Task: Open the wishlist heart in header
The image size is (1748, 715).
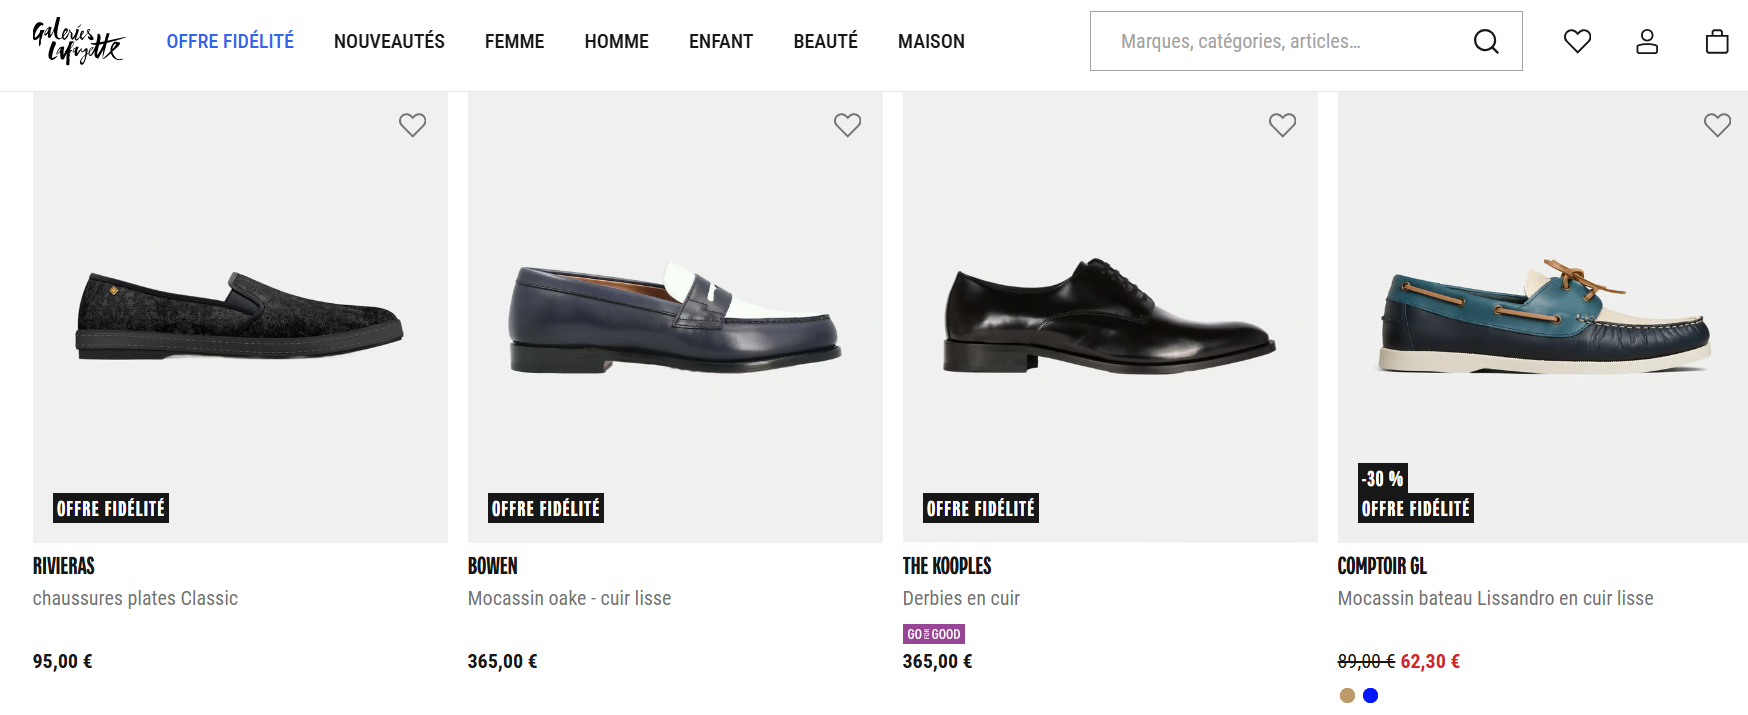Action: (x=1577, y=41)
